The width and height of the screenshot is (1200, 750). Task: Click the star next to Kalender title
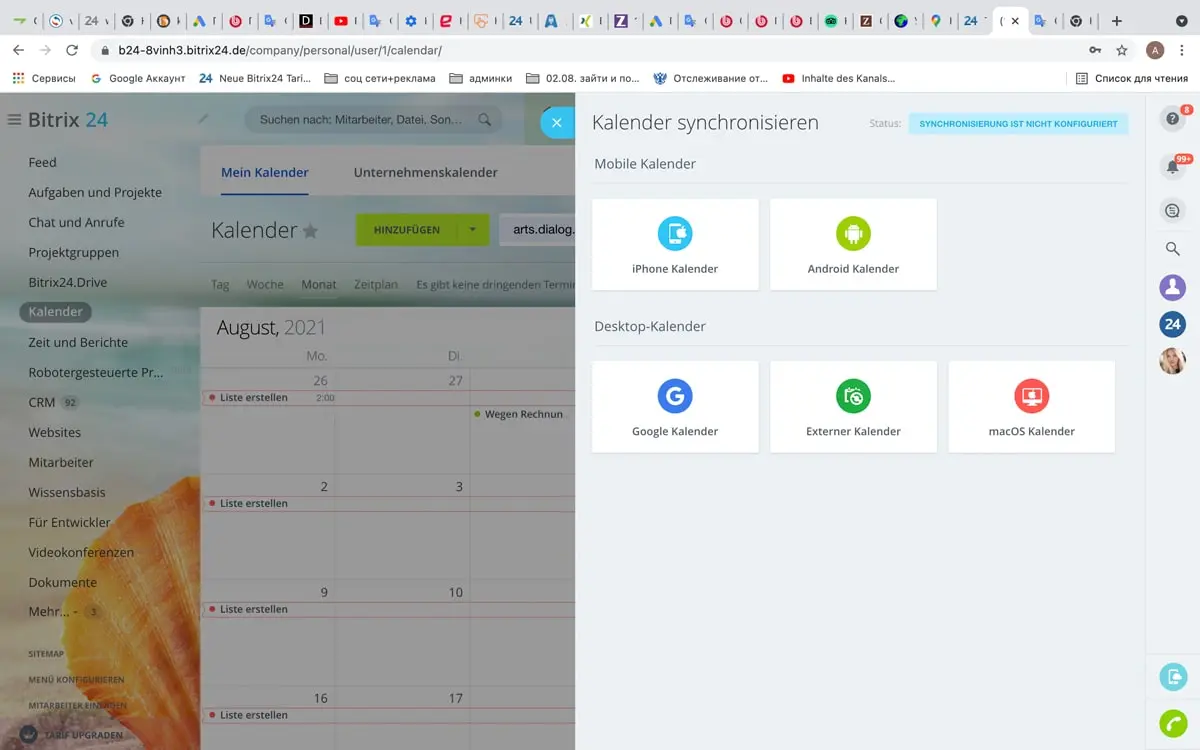pyautogui.click(x=310, y=231)
